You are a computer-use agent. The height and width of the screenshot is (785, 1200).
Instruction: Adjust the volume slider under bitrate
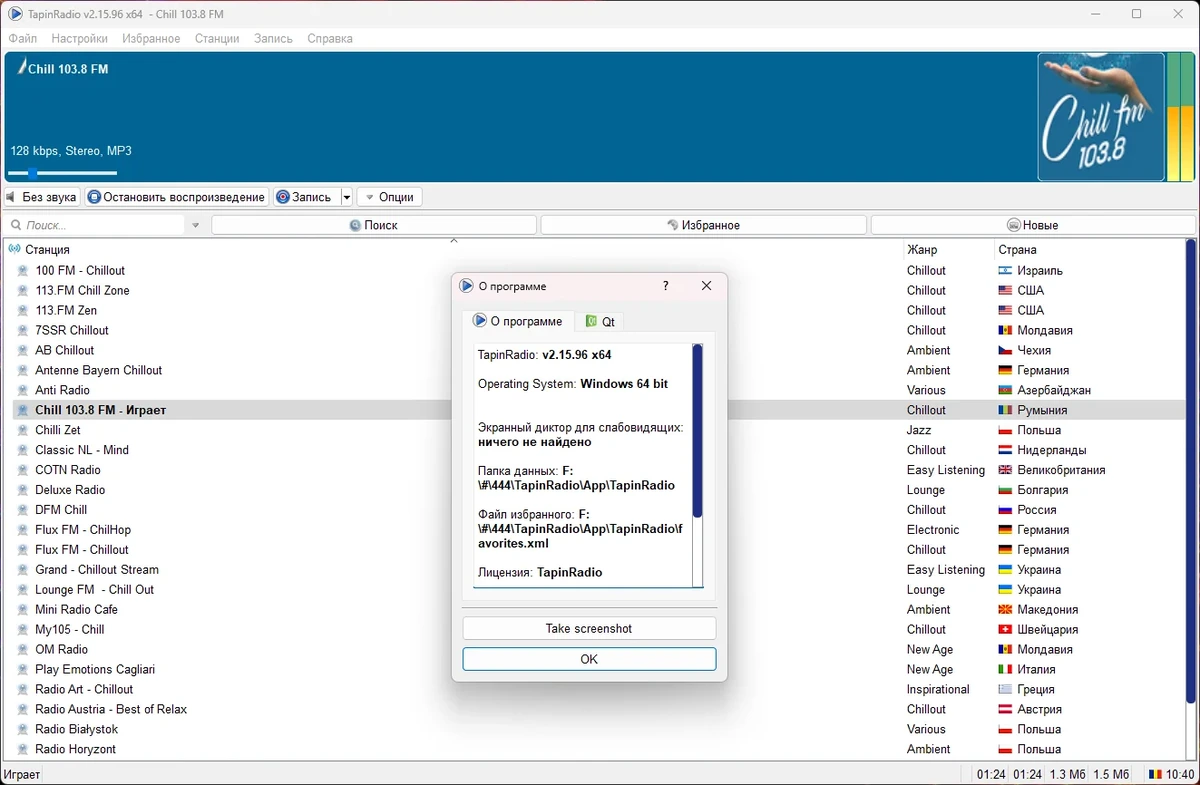pos(63,173)
